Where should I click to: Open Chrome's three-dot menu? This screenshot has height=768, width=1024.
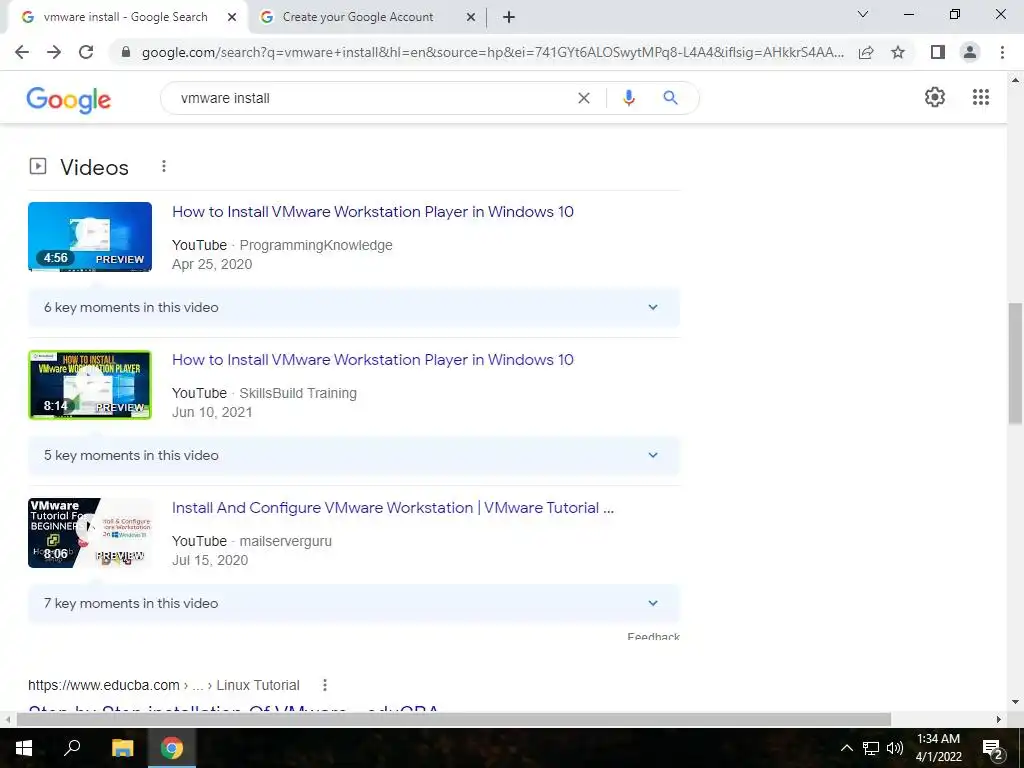point(1002,52)
